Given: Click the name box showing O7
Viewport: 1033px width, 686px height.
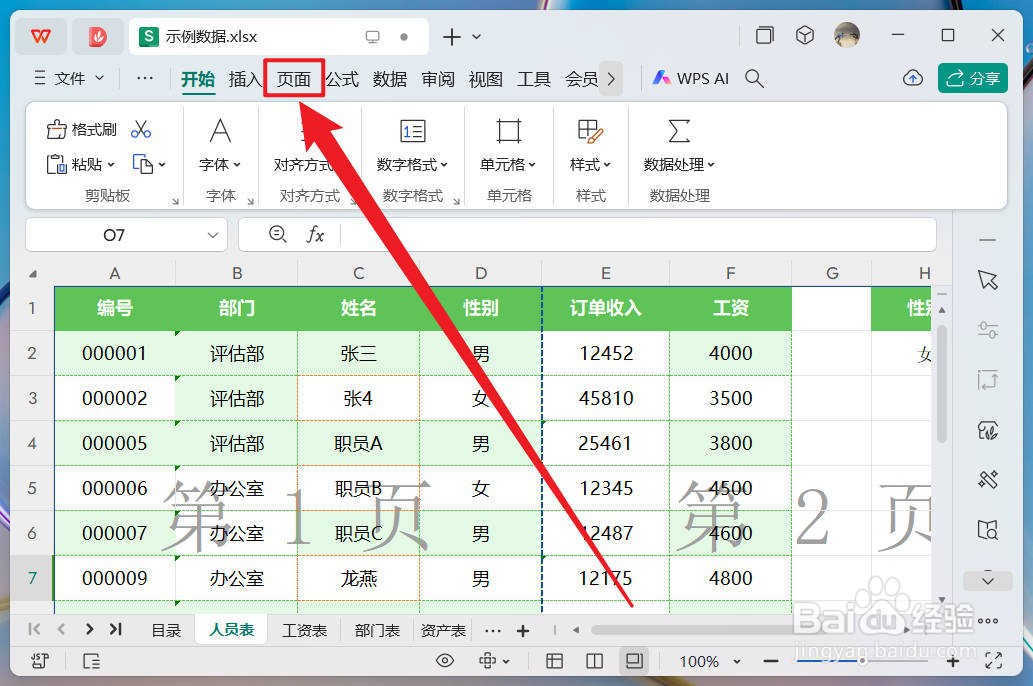Looking at the screenshot, I should (112, 234).
